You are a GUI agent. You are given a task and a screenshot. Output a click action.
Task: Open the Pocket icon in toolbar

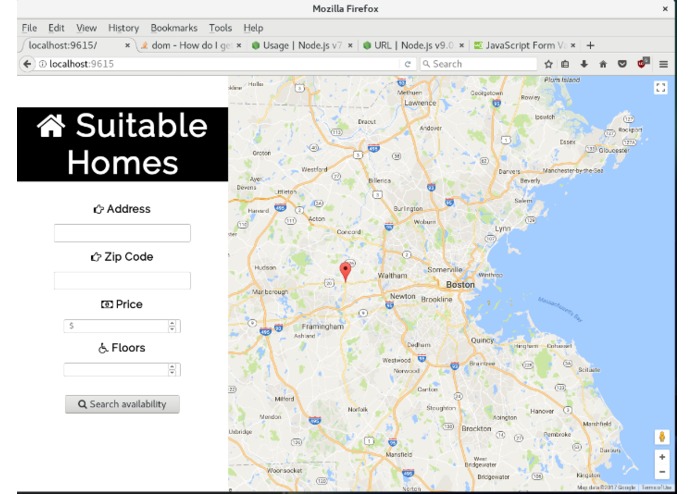(x=622, y=64)
